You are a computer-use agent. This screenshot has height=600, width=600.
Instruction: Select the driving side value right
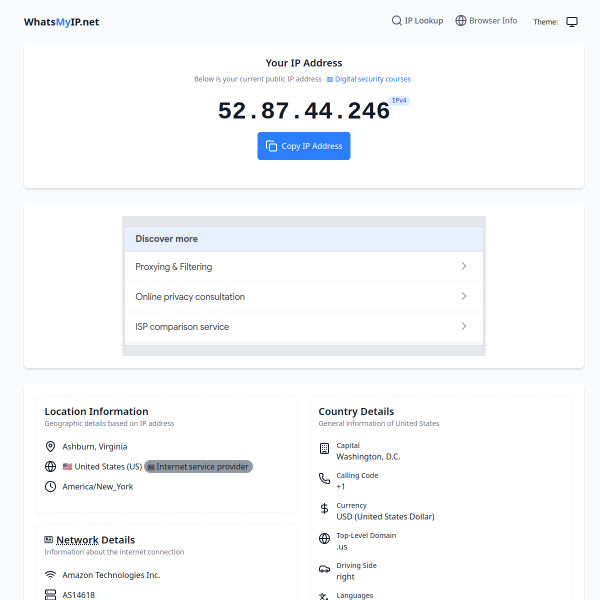pyautogui.click(x=345, y=577)
